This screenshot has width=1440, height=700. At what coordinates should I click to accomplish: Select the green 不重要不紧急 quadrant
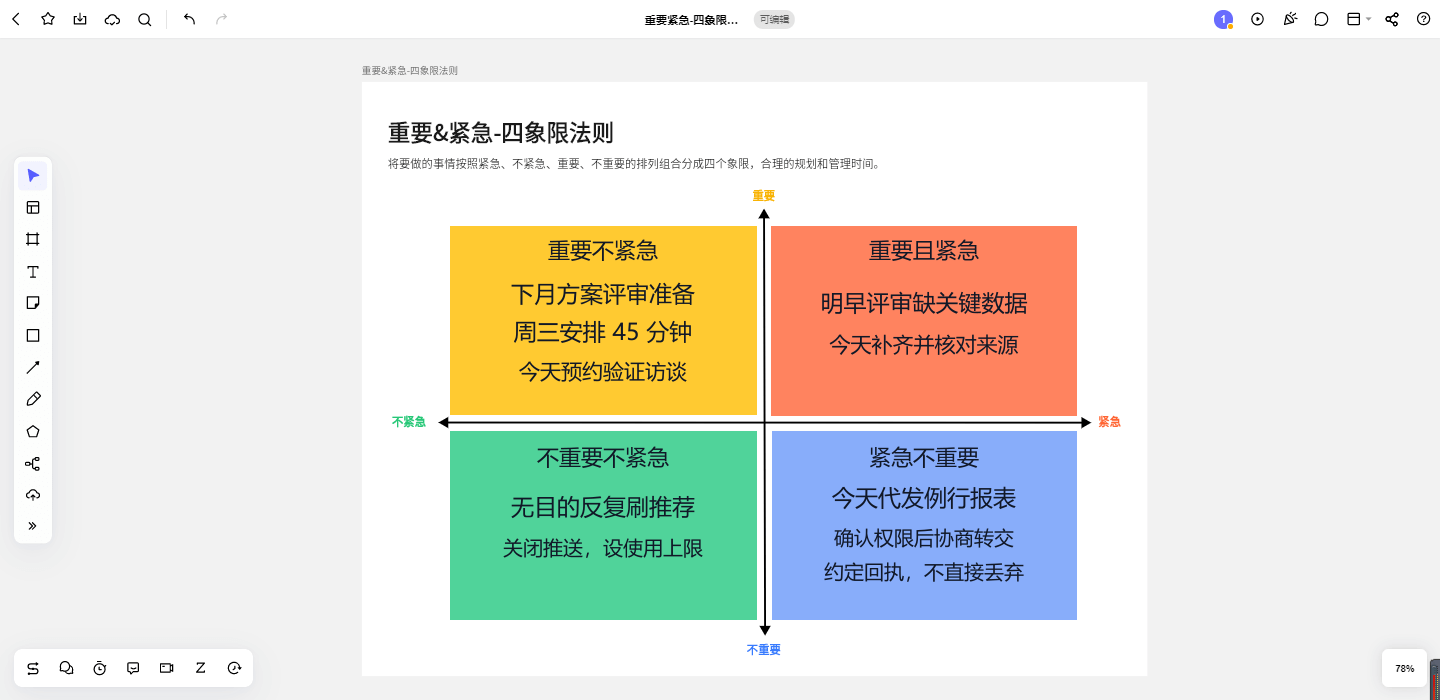click(x=603, y=525)
